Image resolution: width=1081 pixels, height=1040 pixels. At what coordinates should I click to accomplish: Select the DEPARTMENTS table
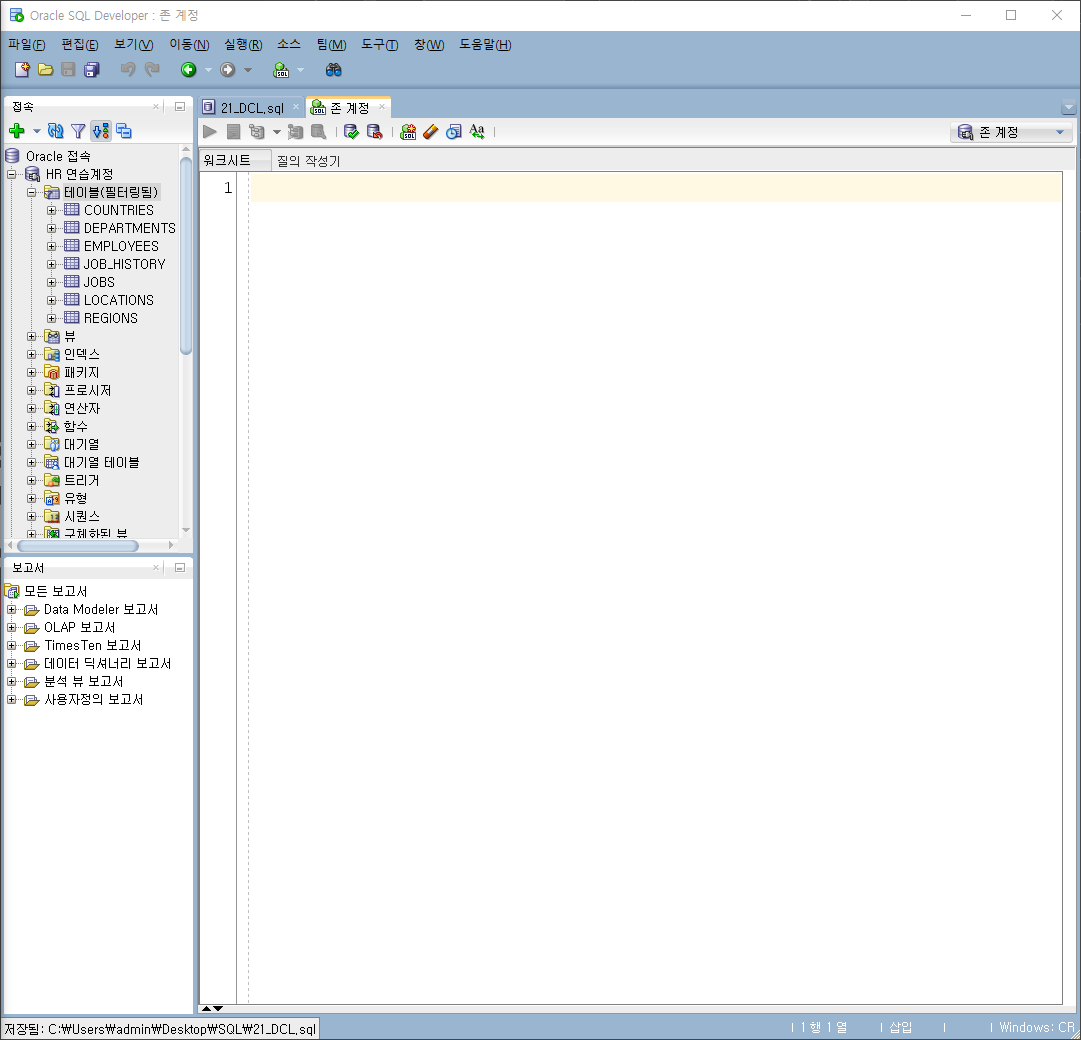pos(130,228)
